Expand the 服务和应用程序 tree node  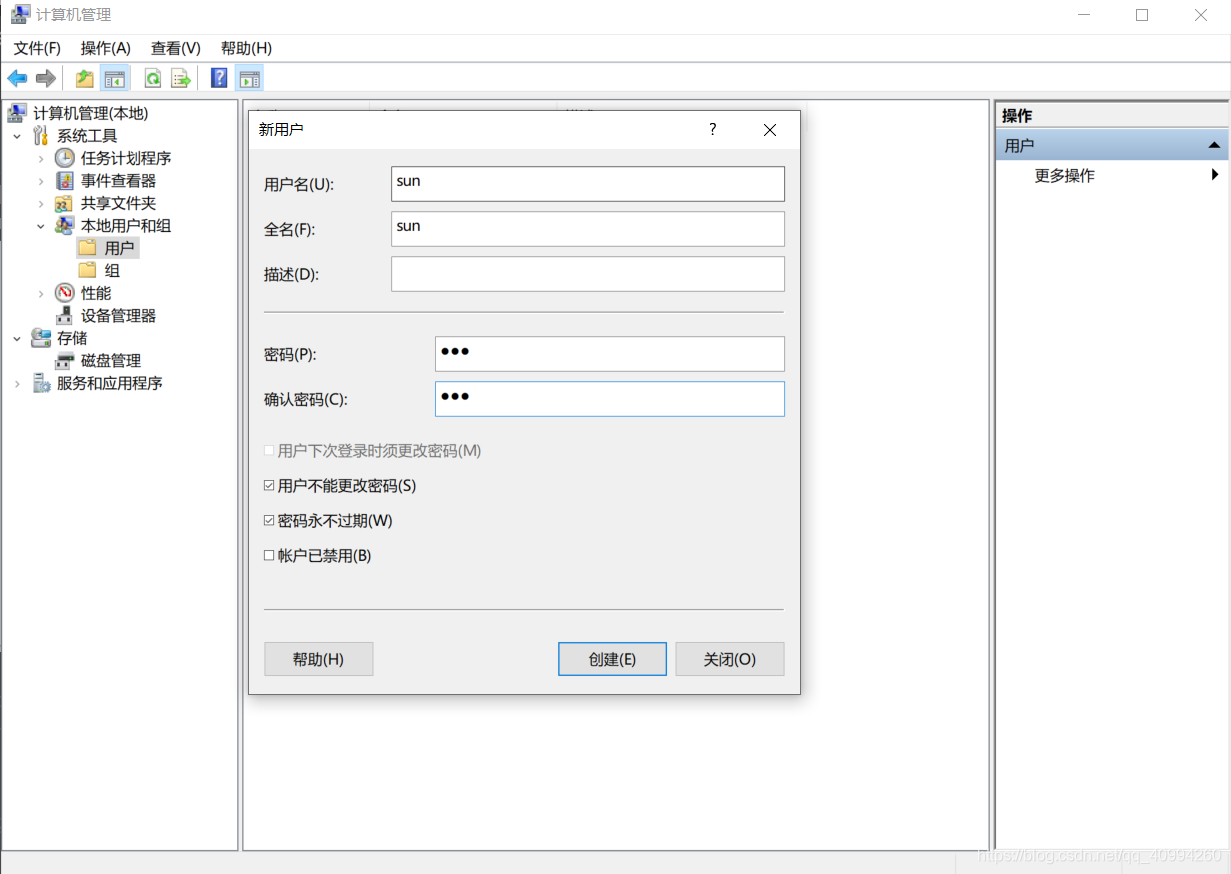pyautogui.click(x=17, y=383)
